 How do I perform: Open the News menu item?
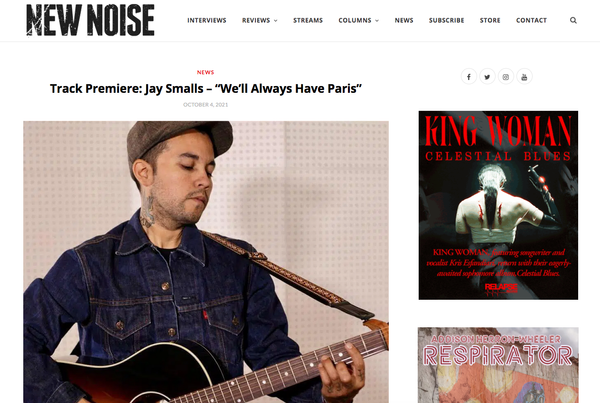(x=404, y=20)
